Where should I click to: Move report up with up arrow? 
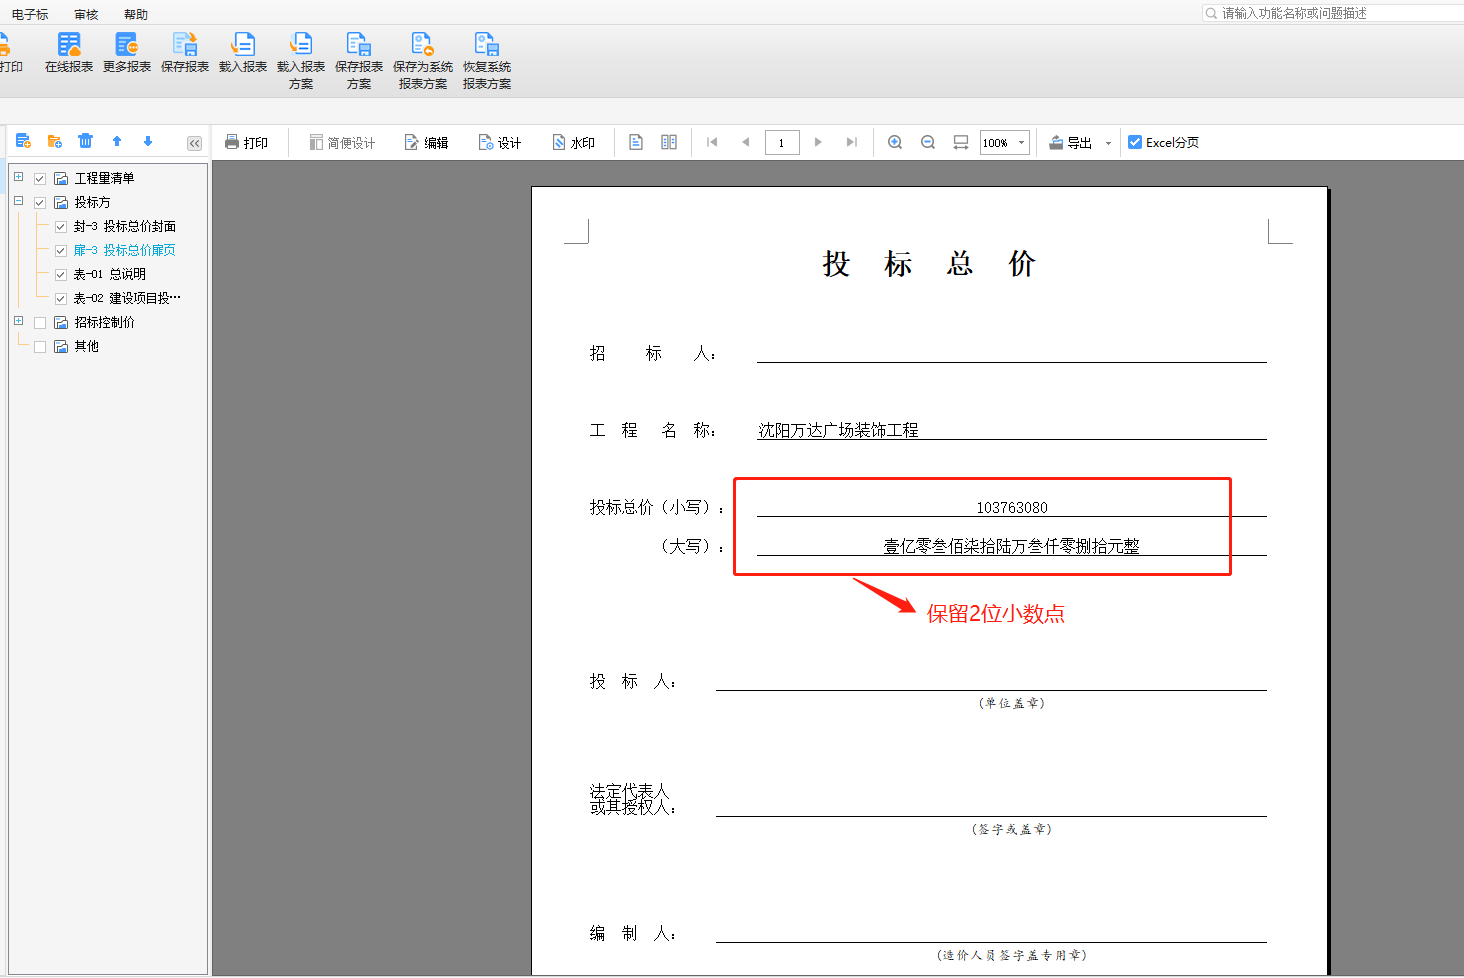117,141
